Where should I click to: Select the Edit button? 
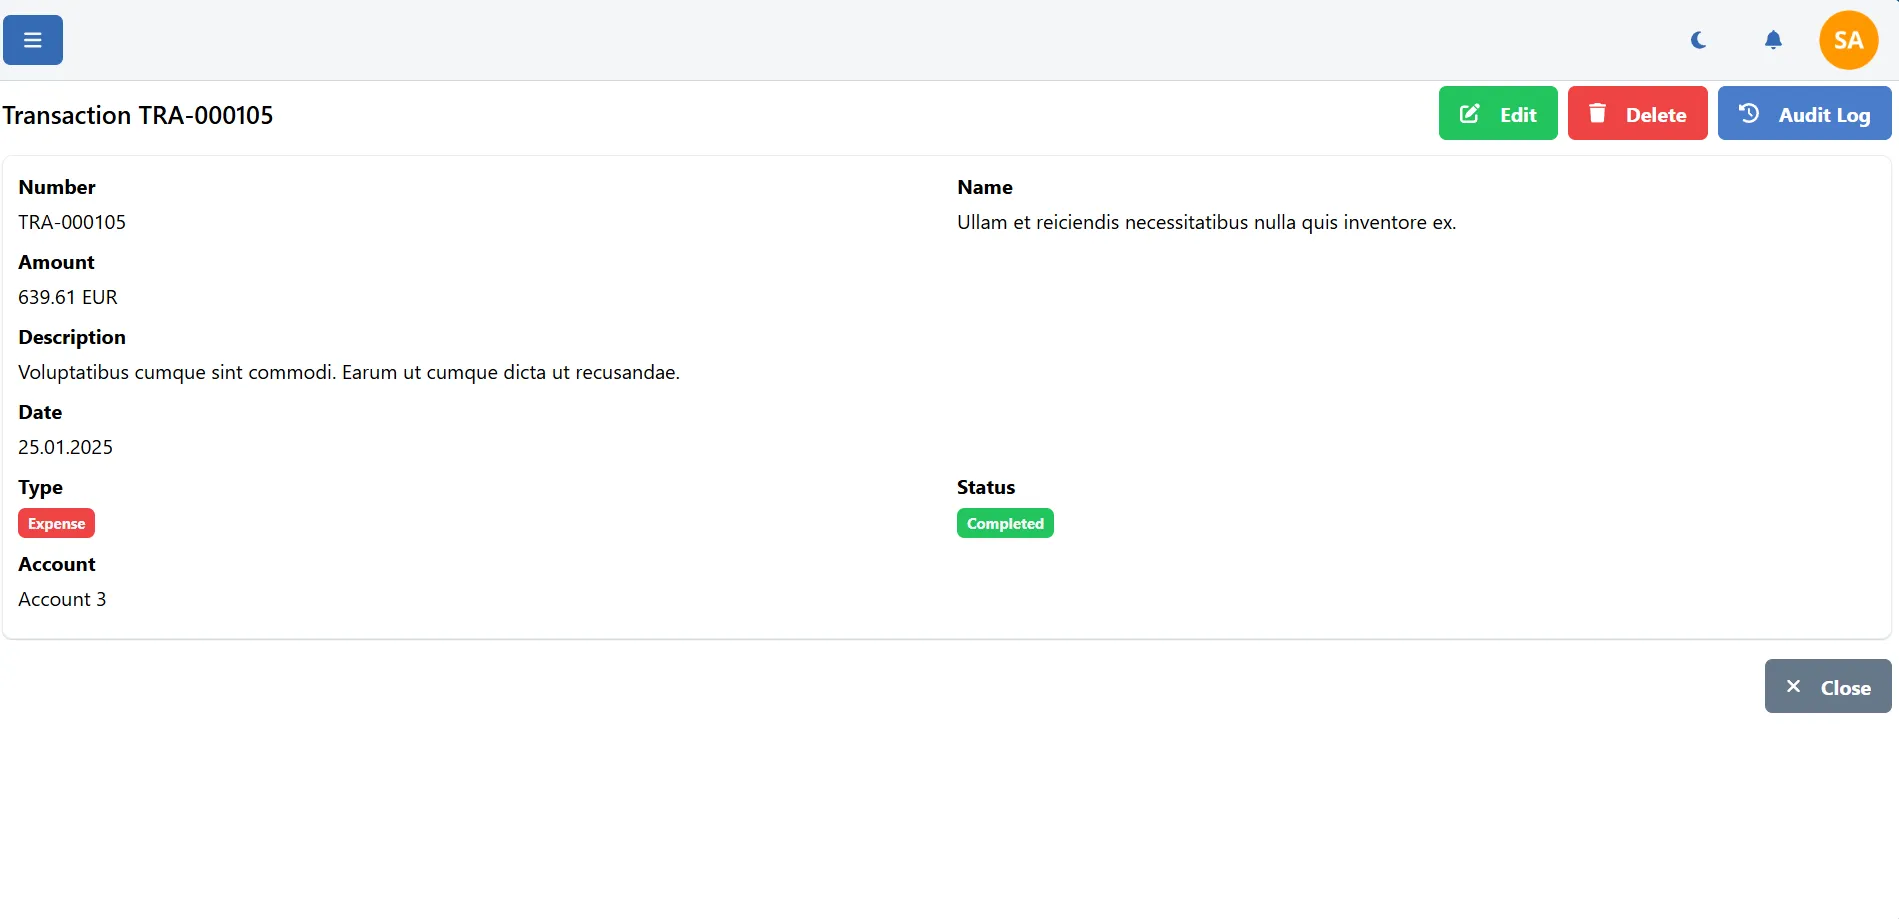(x=1497, y=113)
